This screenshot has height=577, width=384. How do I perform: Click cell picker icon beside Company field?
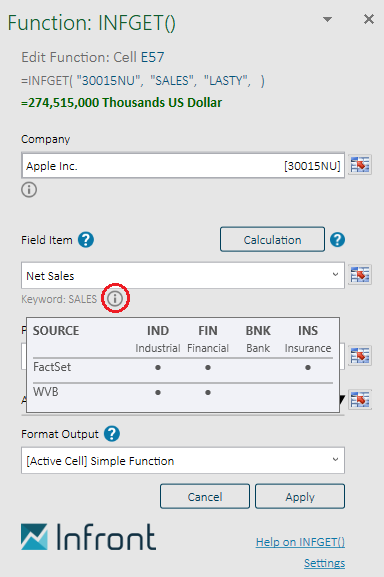(x=360, y=164)
